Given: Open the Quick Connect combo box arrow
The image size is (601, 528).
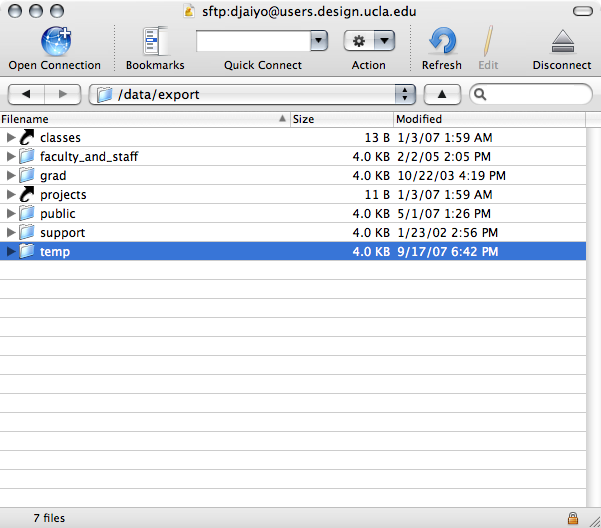Looking at the screenshot, I should [x=319, y=41].
